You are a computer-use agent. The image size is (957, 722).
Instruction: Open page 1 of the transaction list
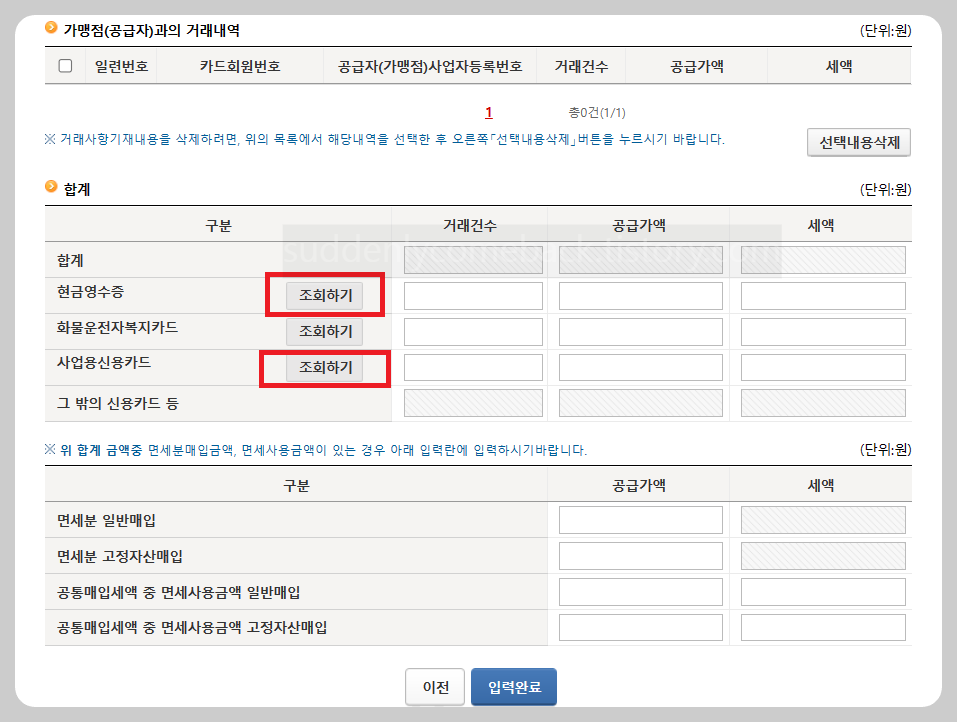(x=488, y=113)
